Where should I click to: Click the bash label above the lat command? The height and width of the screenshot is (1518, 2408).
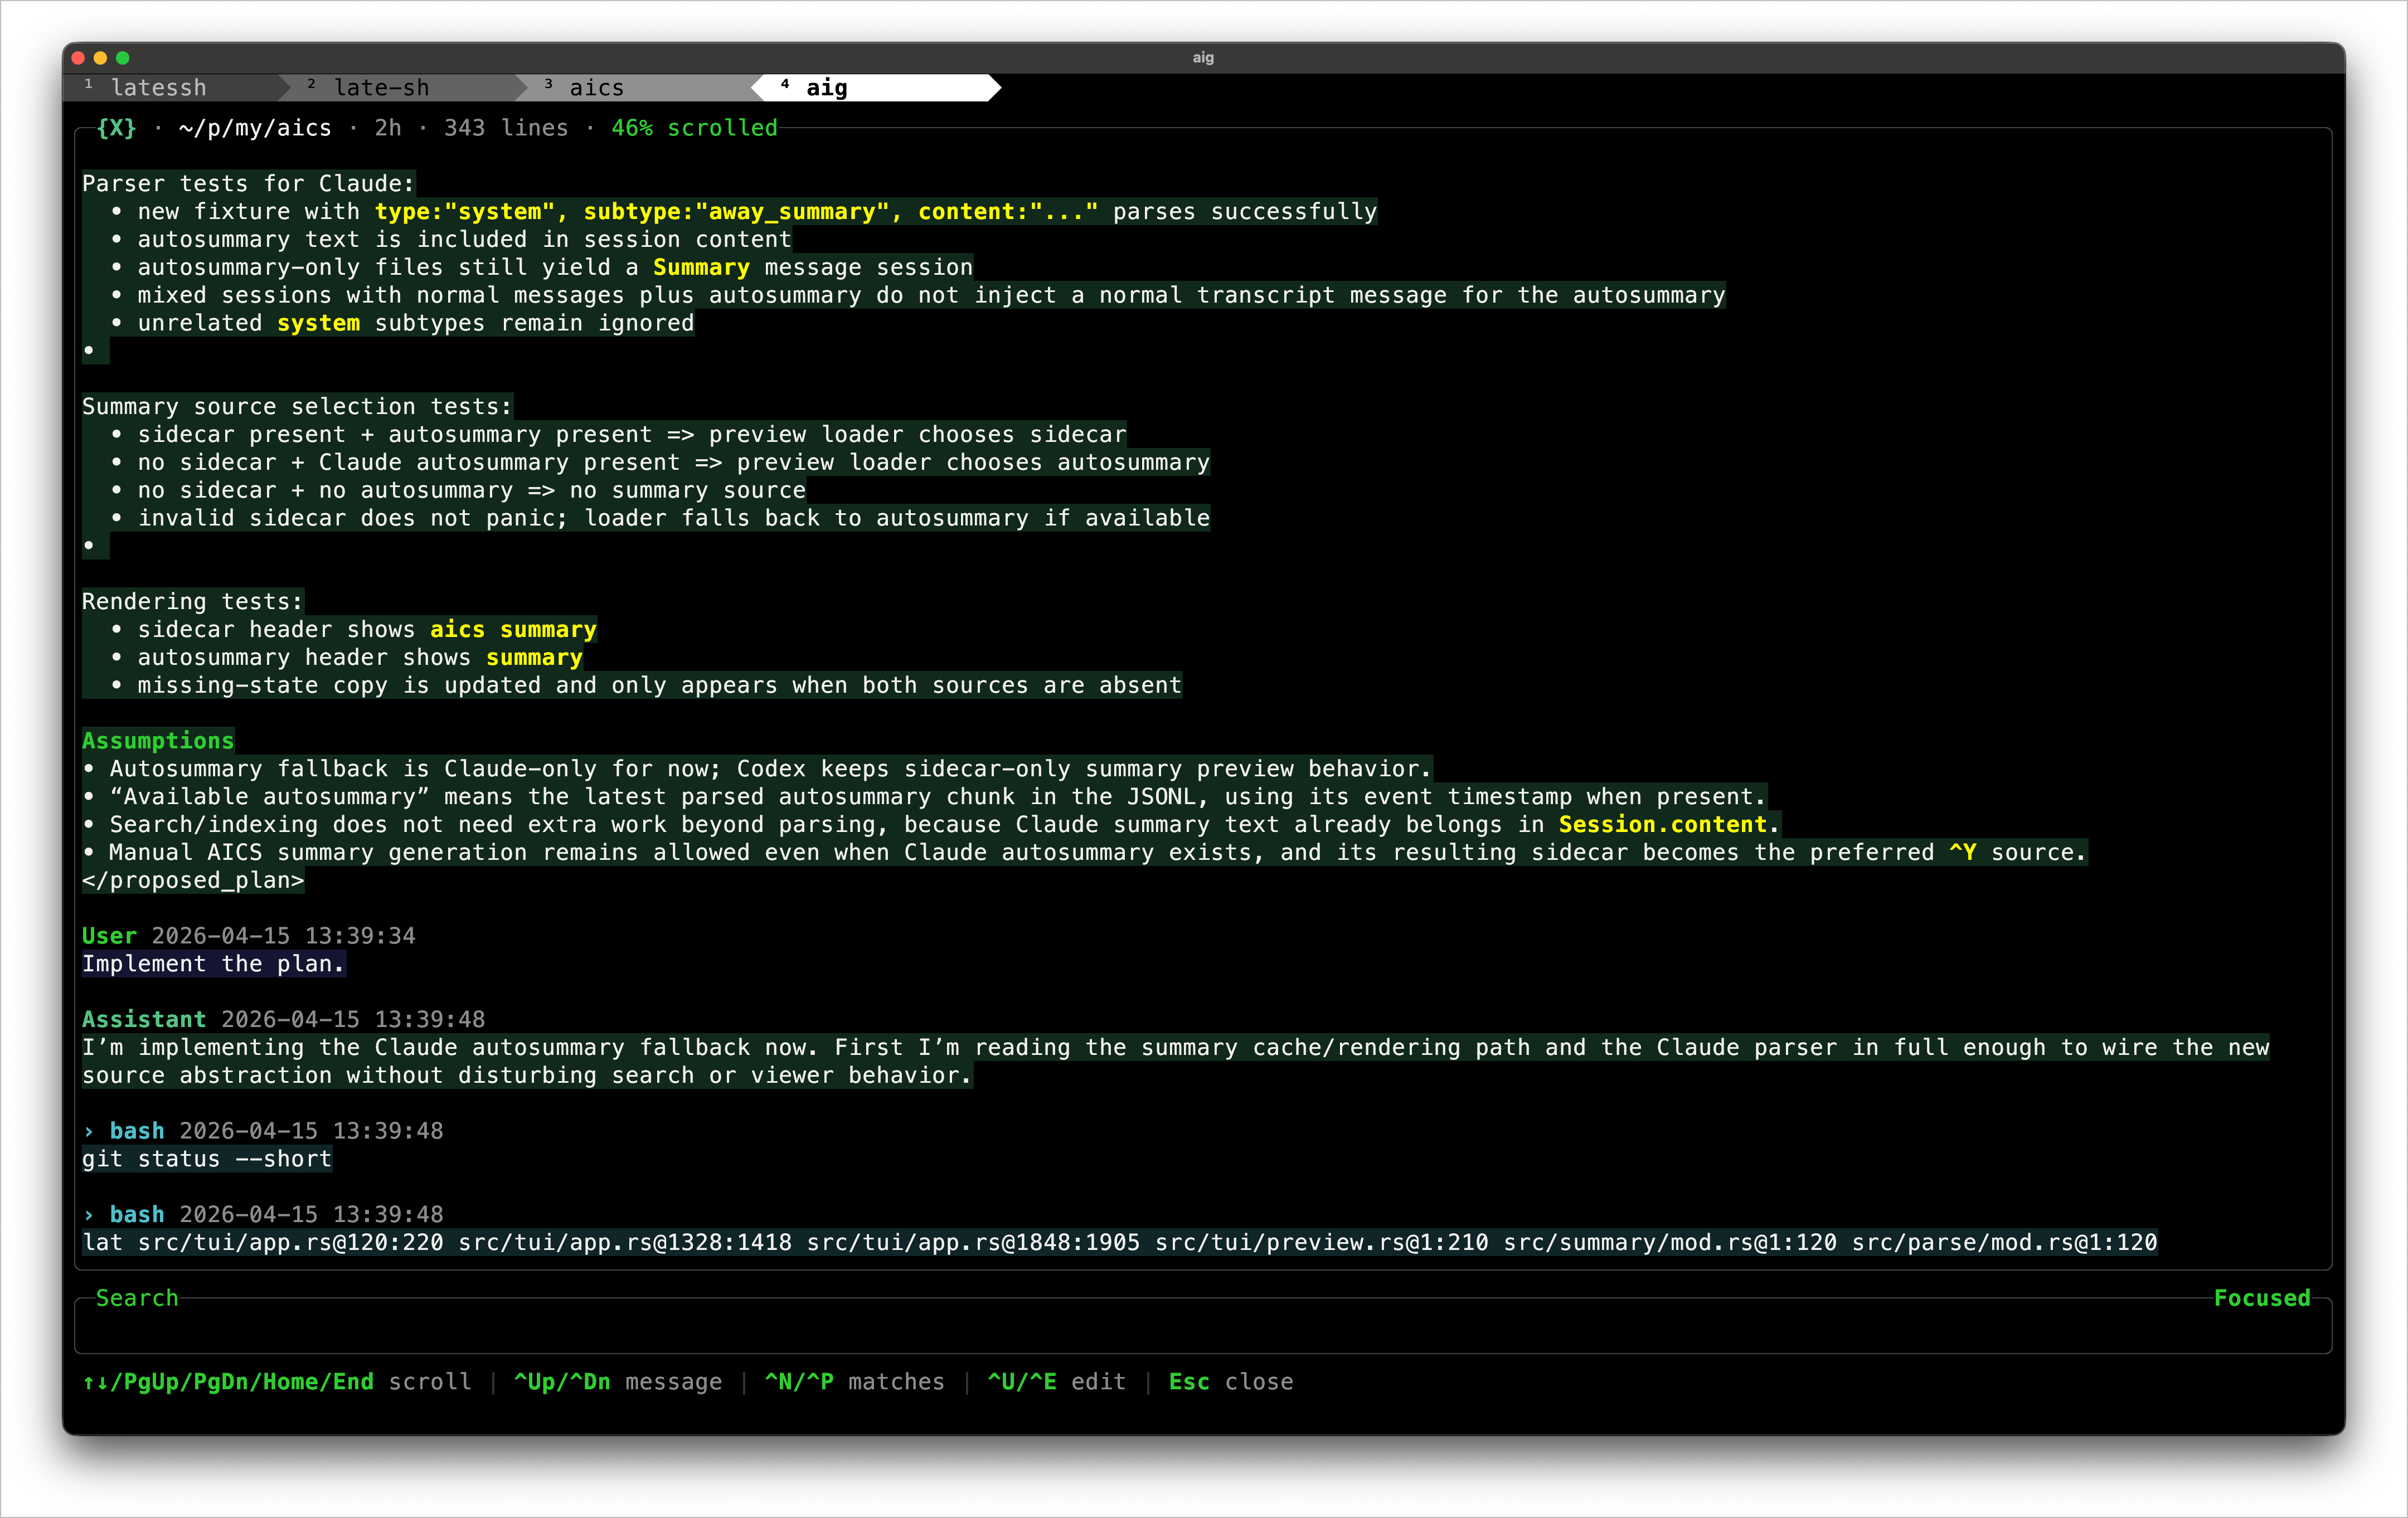coord(137,1215)
